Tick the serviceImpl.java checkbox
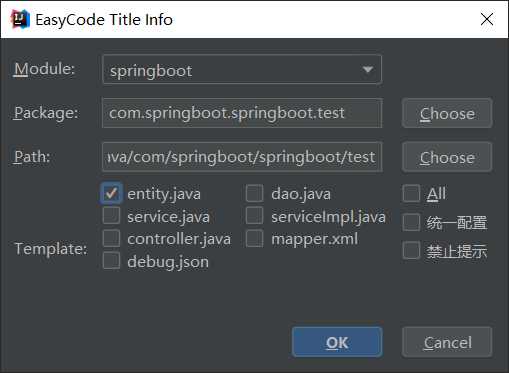 coord(255,215)
